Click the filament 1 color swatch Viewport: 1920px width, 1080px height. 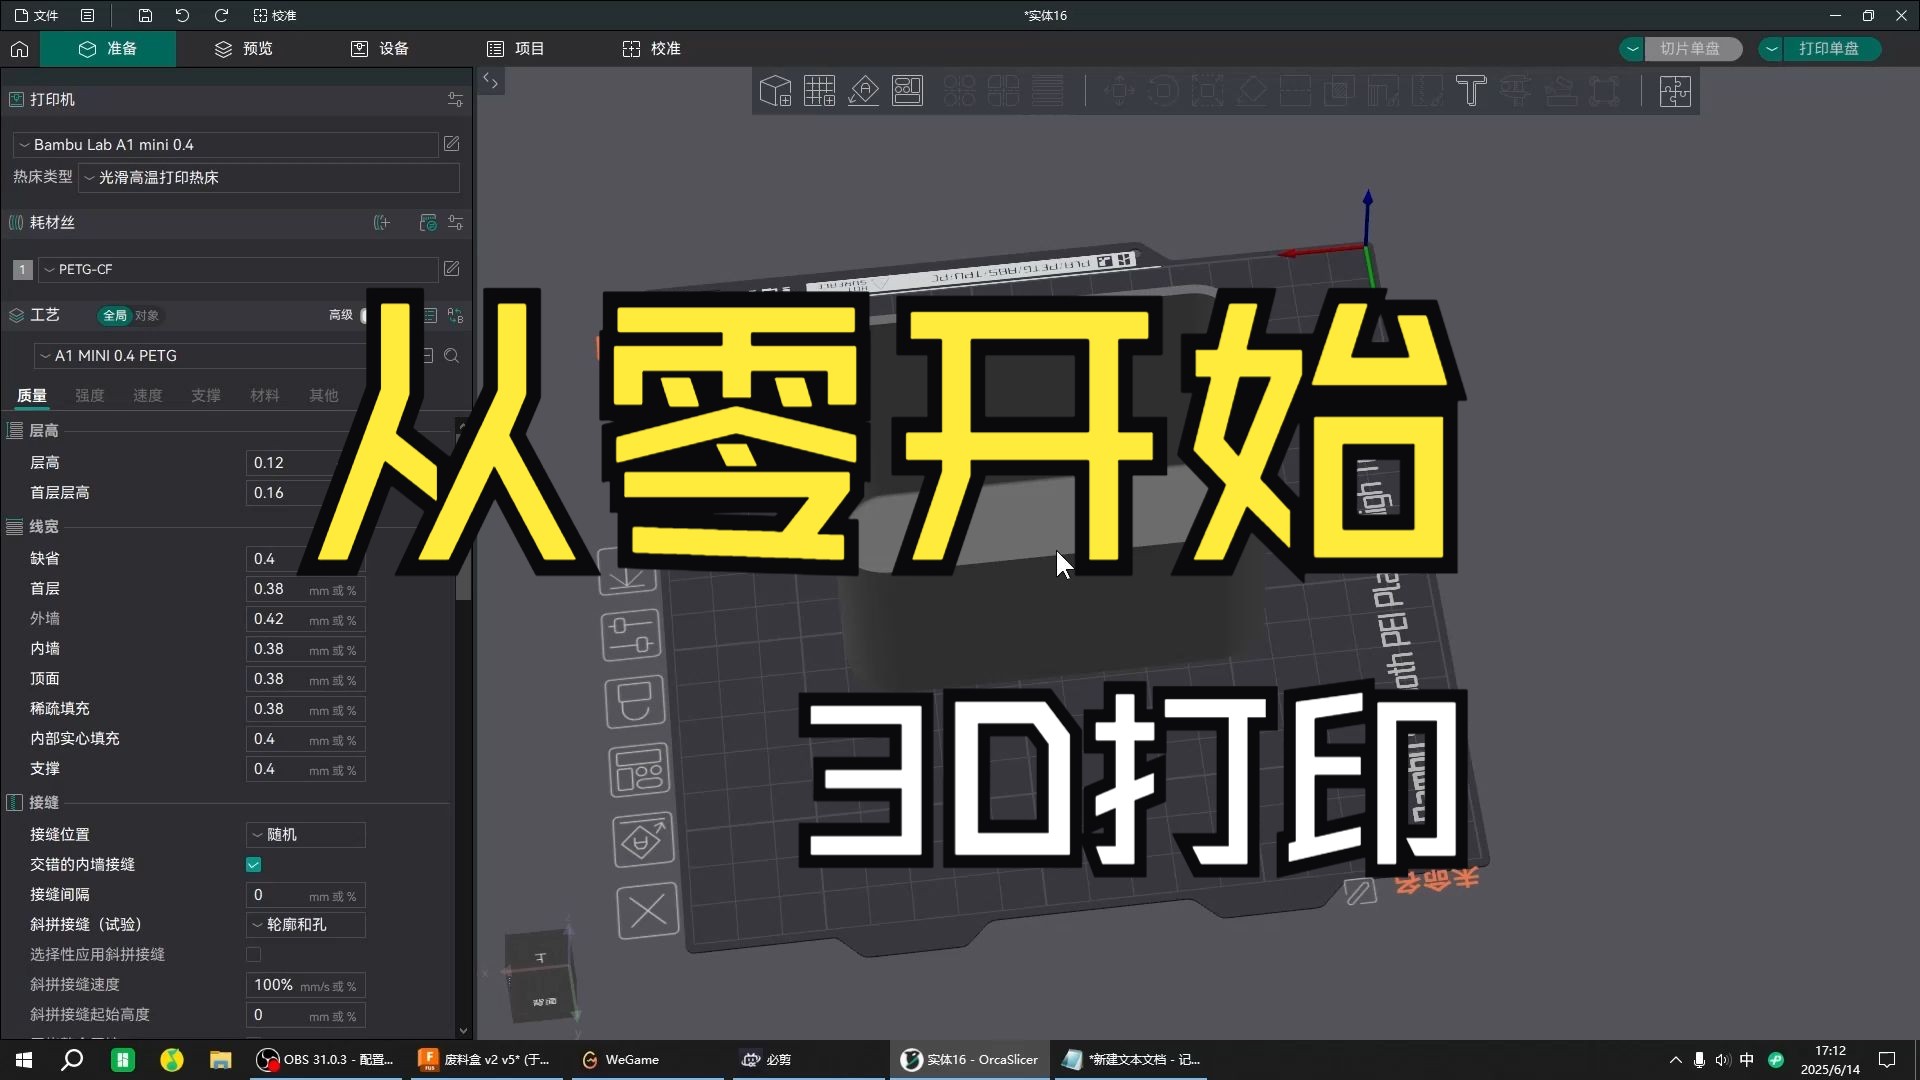[22, 269]
